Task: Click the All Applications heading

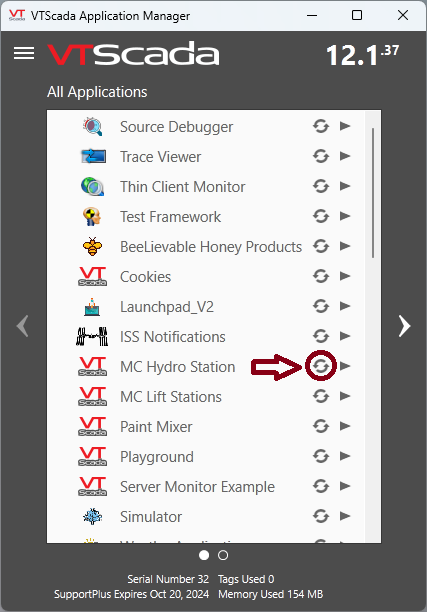Action: tap(97, 92)
